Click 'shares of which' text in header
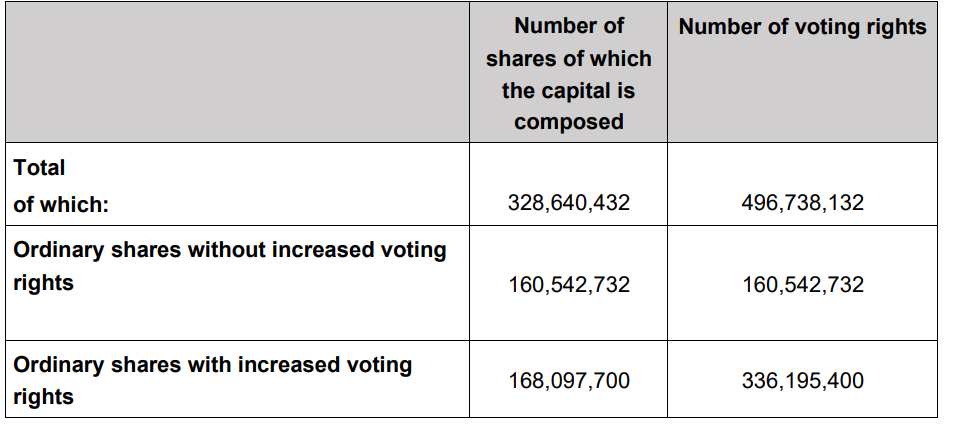Image resolution: width=960 pixels, height=436 pixels. coord(569,59)
